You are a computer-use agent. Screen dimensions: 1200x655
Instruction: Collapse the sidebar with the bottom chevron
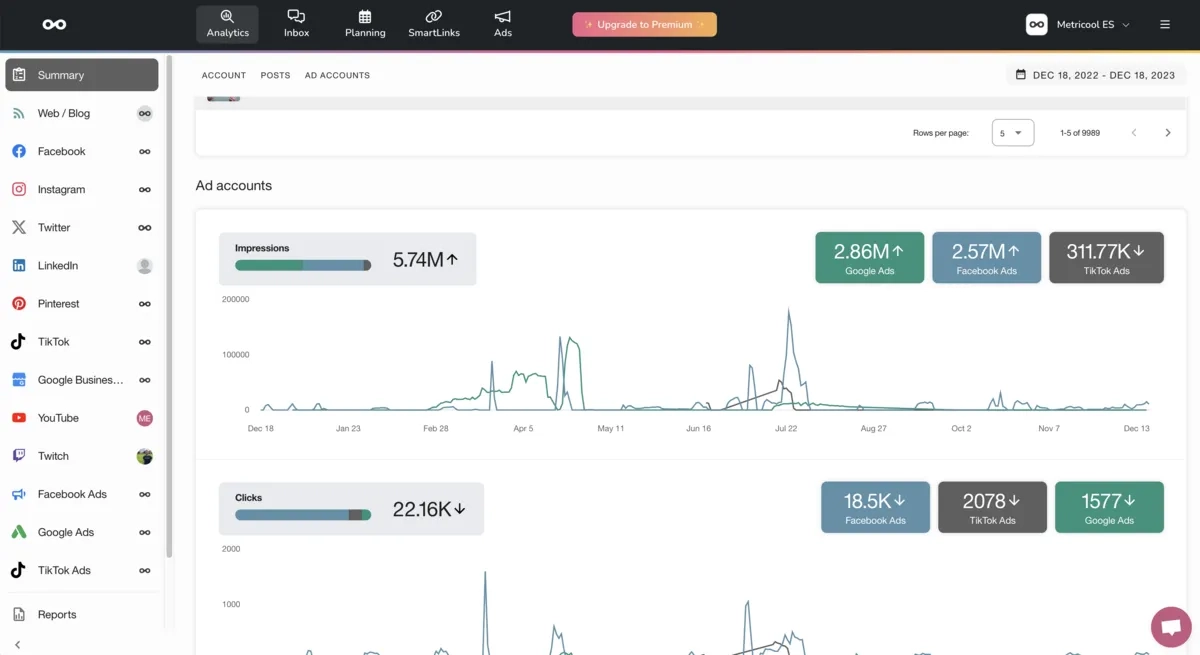pos(18,645)
